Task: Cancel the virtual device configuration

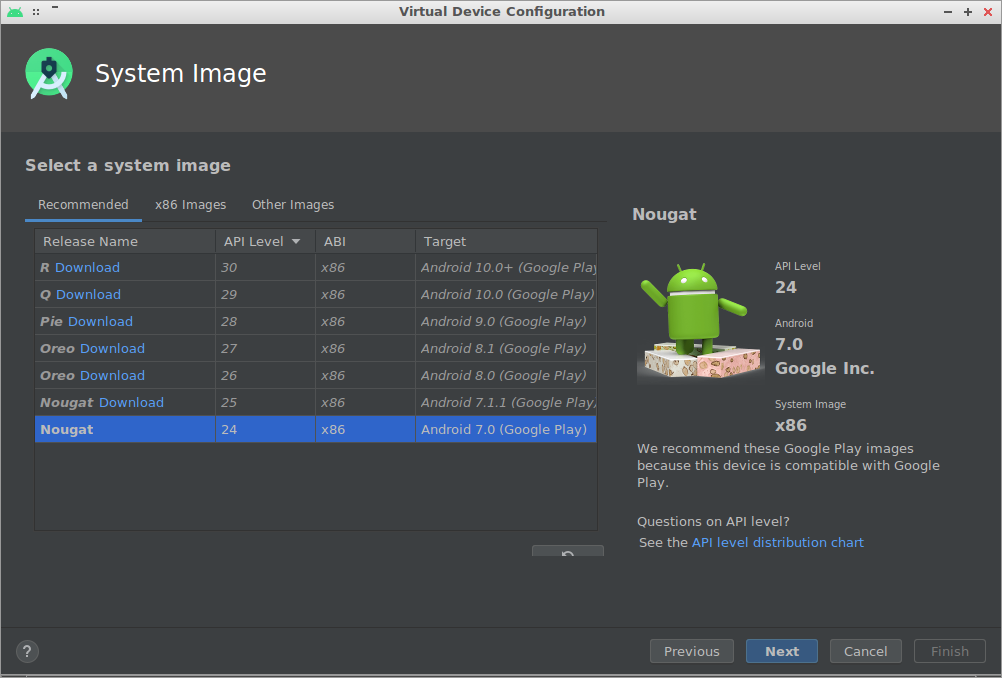Action: 865,651
